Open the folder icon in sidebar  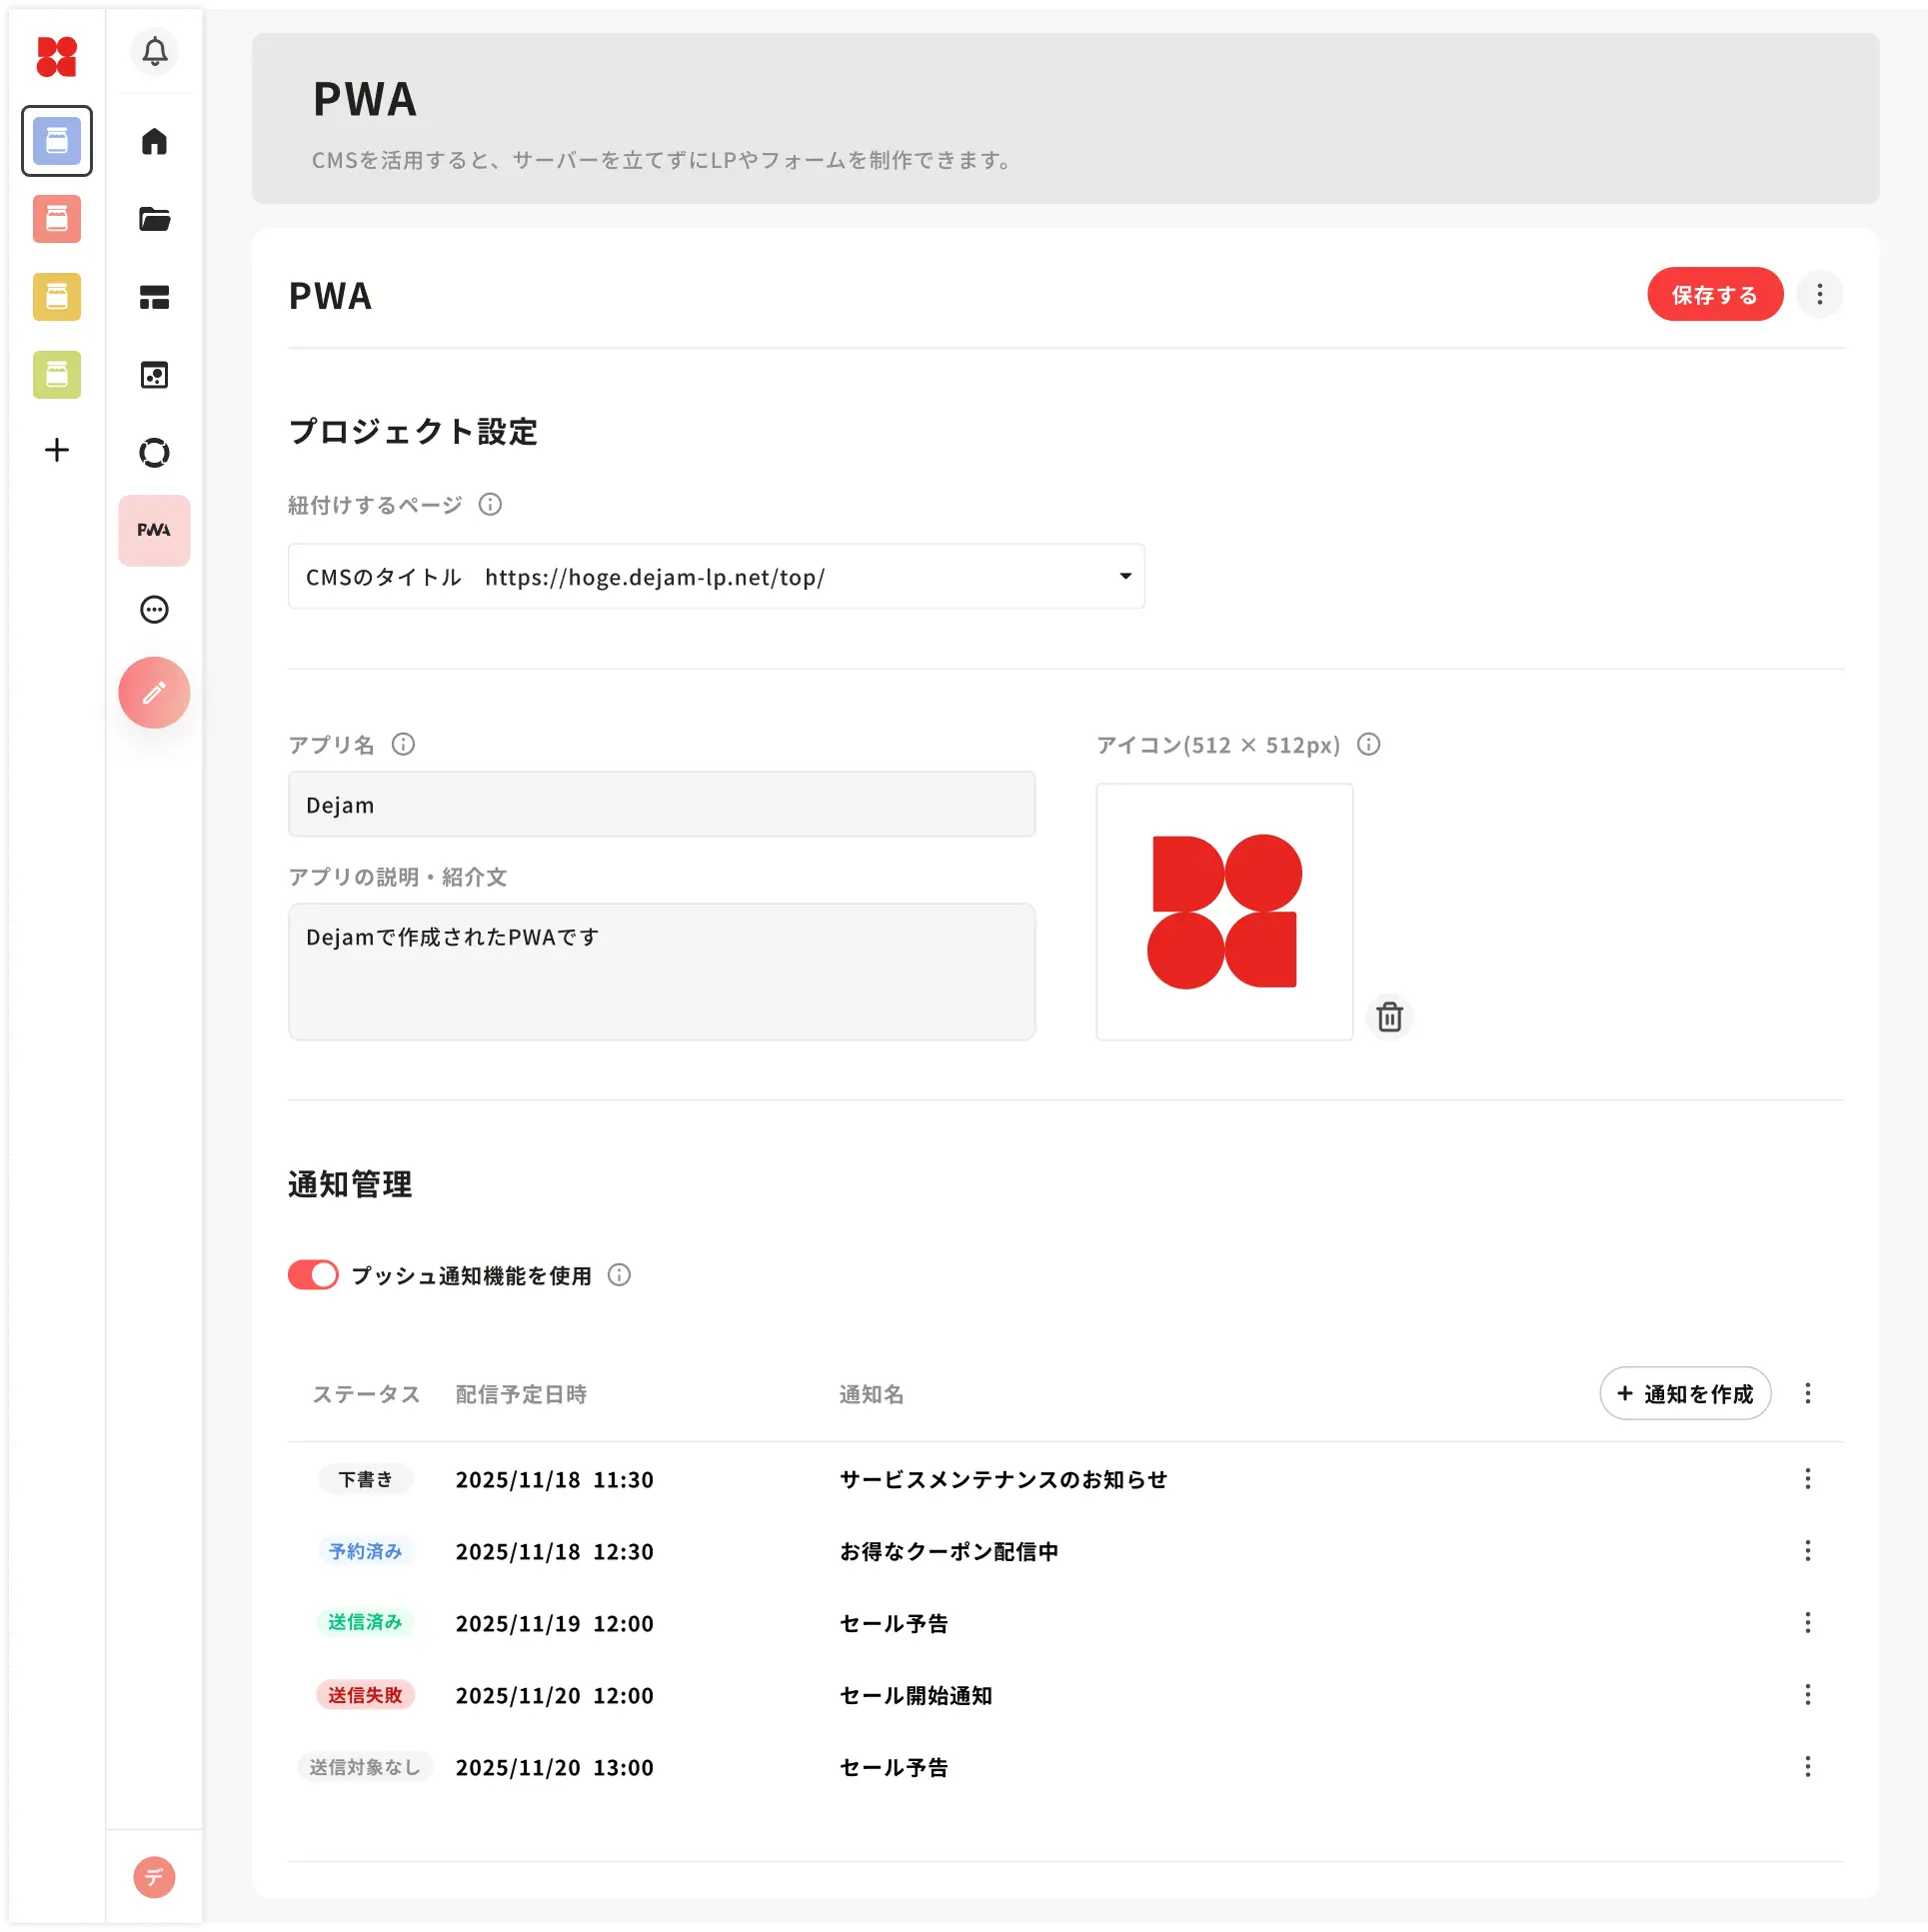point(154,219)
